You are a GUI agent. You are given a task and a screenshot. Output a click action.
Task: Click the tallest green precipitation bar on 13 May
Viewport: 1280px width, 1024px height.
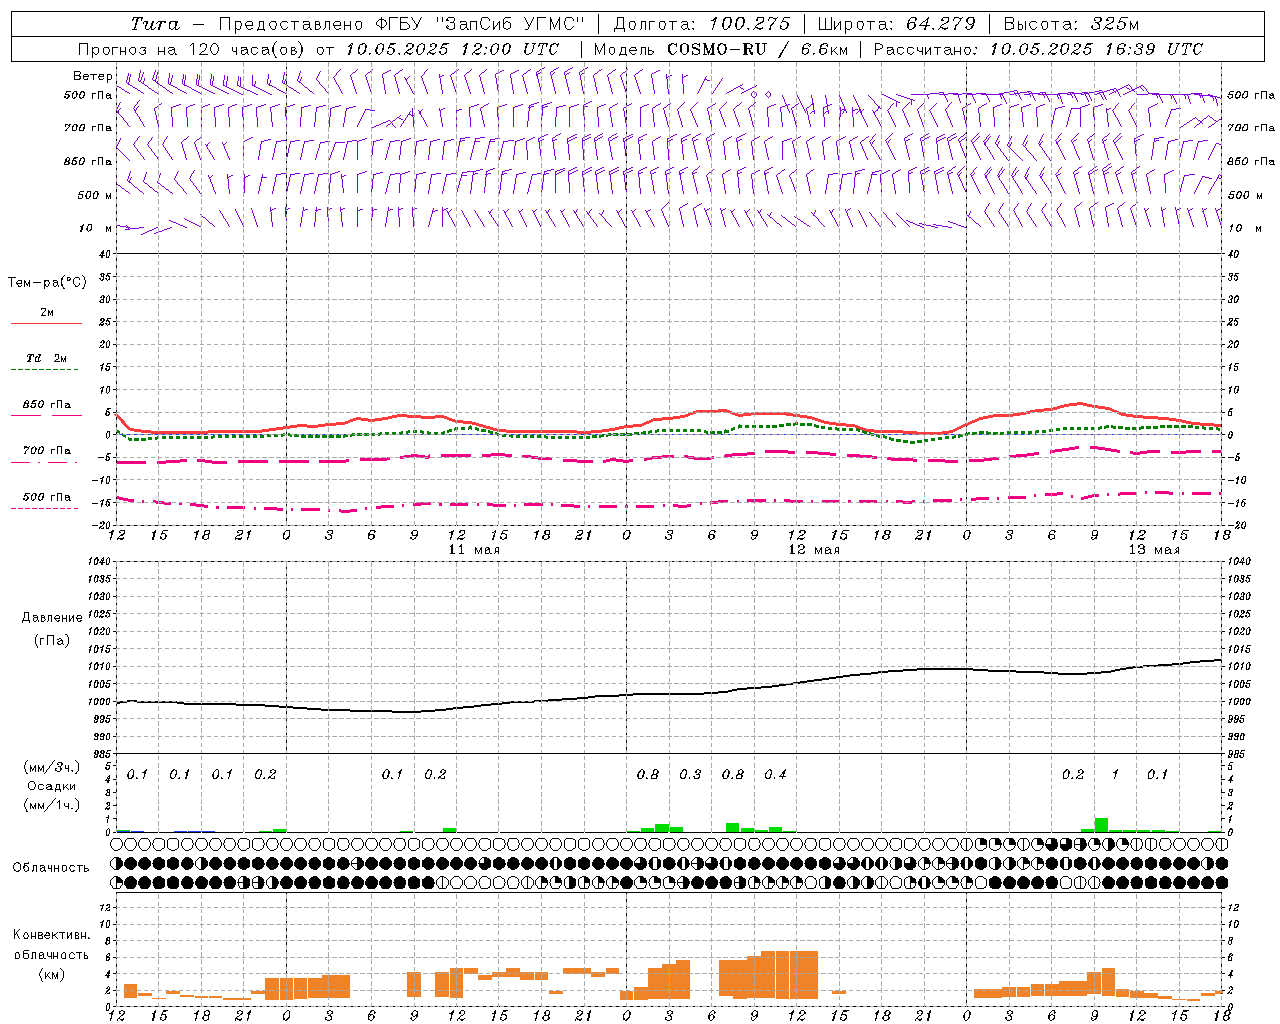pos(1101,825)
